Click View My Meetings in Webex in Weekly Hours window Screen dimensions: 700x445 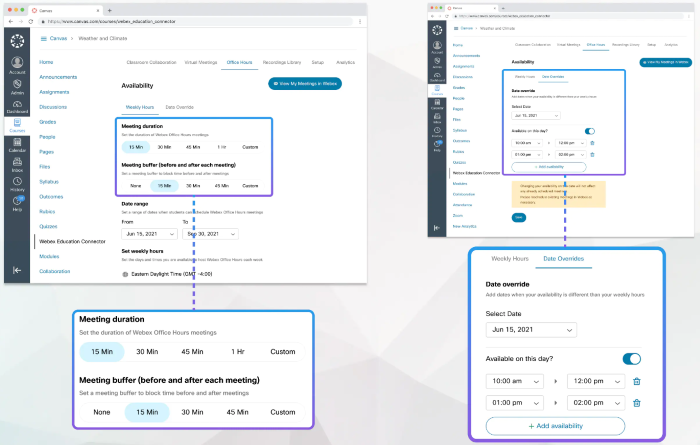(x=305, y=83)
